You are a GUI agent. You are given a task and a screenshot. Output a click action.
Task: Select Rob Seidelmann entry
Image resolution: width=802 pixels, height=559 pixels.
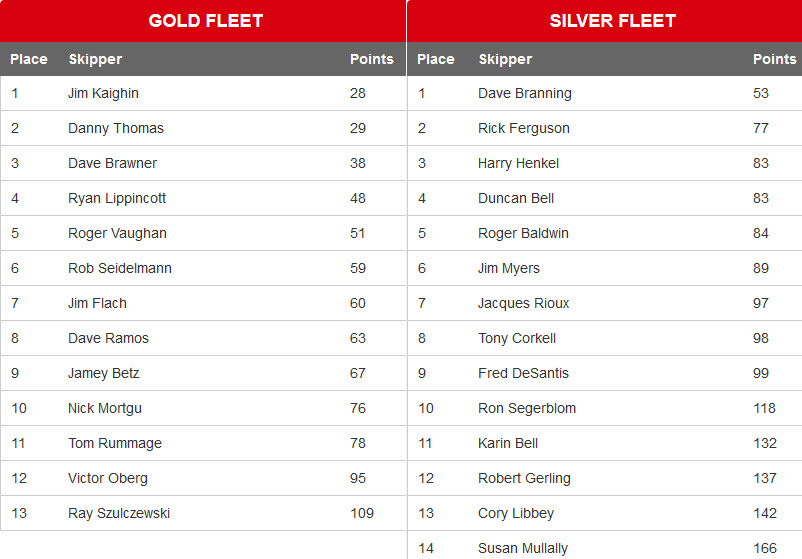click(x=120, y=268)
